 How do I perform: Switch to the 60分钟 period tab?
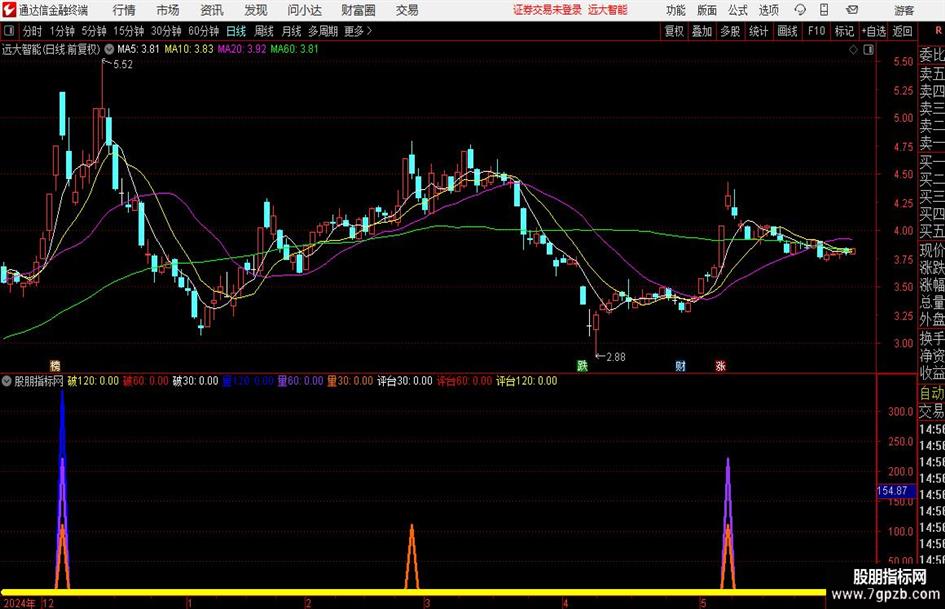pos(203,31)
